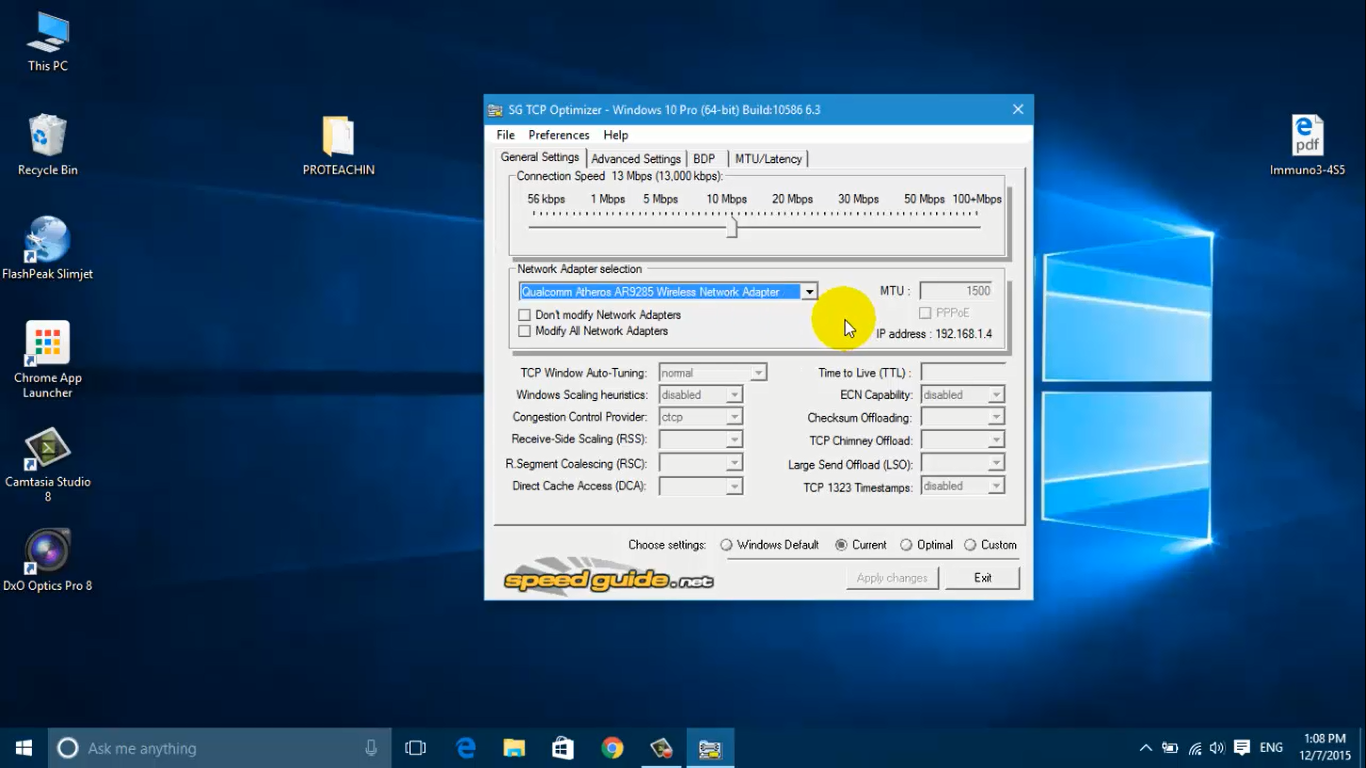Click the Ask me anything search box
Image resolution: width=1366 pixels, height=768 pixels.
[x=220, y=748]
